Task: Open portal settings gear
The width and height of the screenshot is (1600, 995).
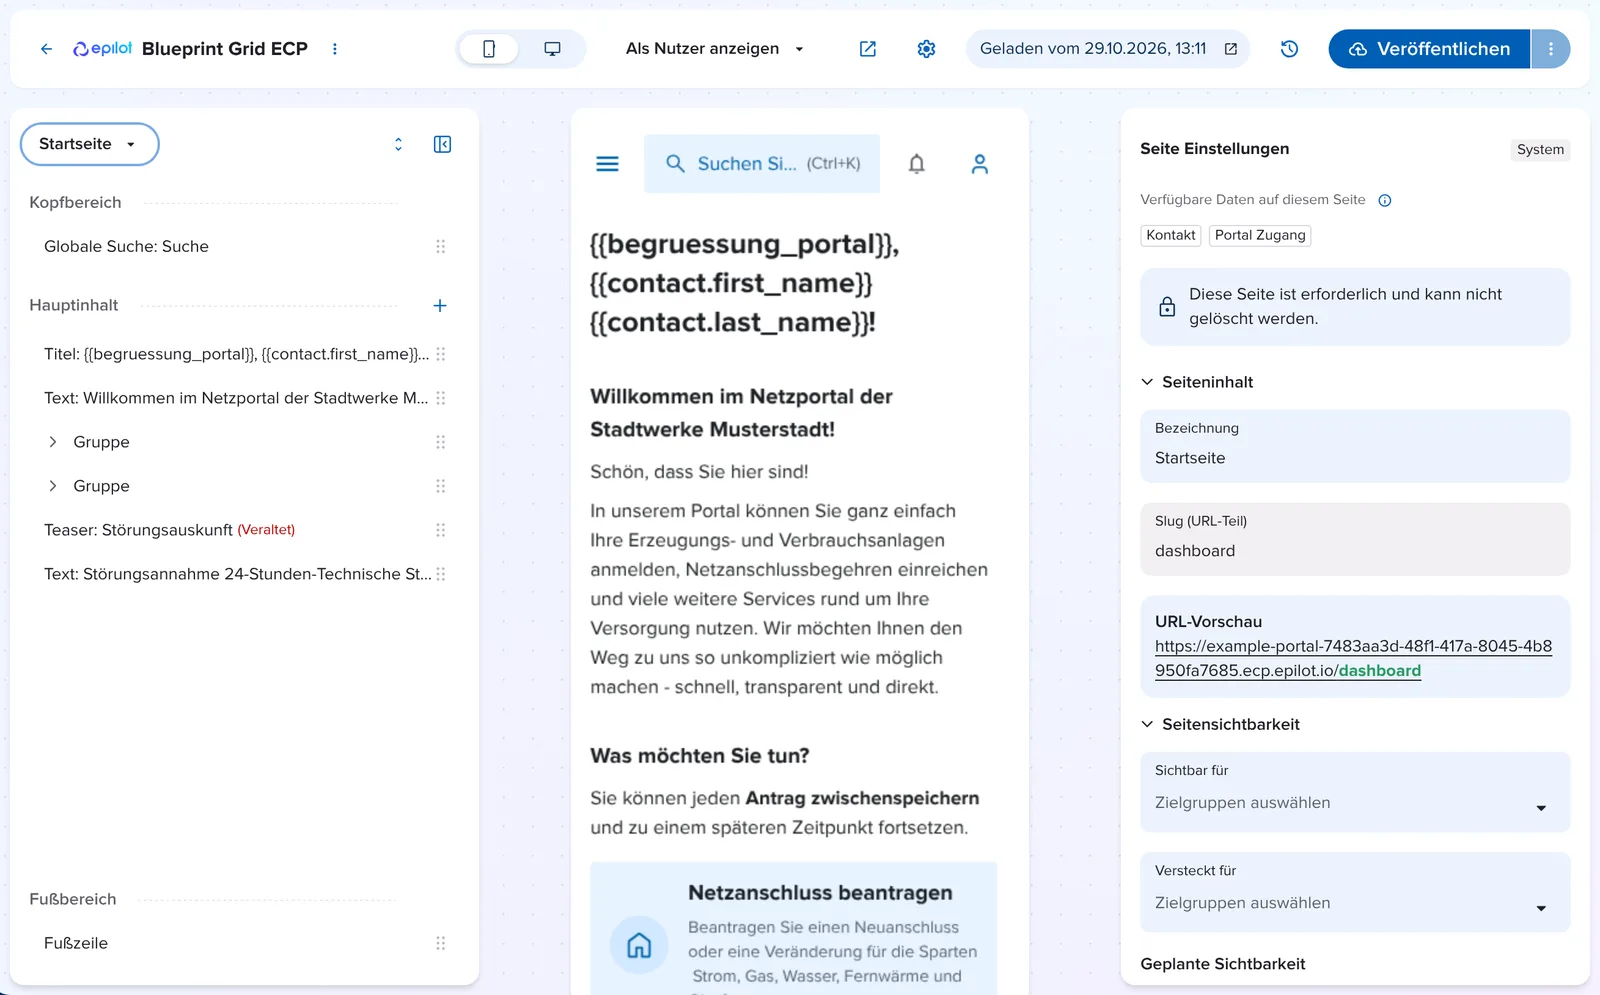Action: 927,49
